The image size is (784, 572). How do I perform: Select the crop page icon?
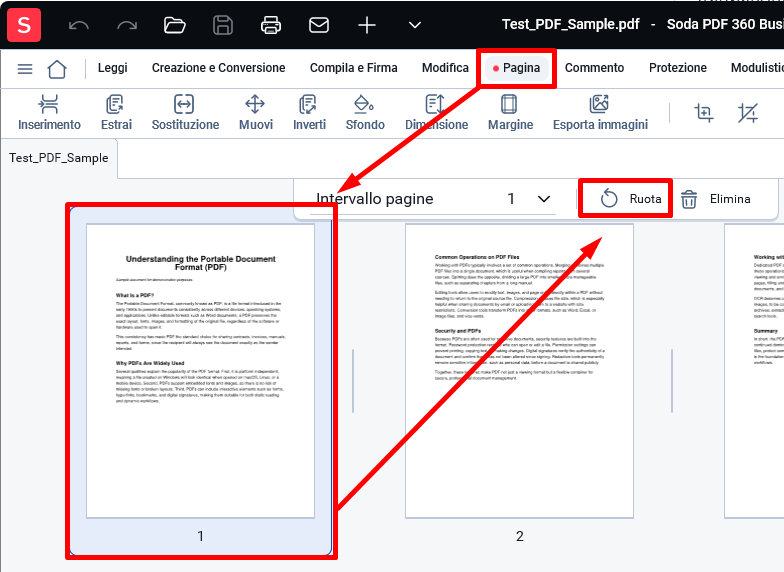[704, 113]
